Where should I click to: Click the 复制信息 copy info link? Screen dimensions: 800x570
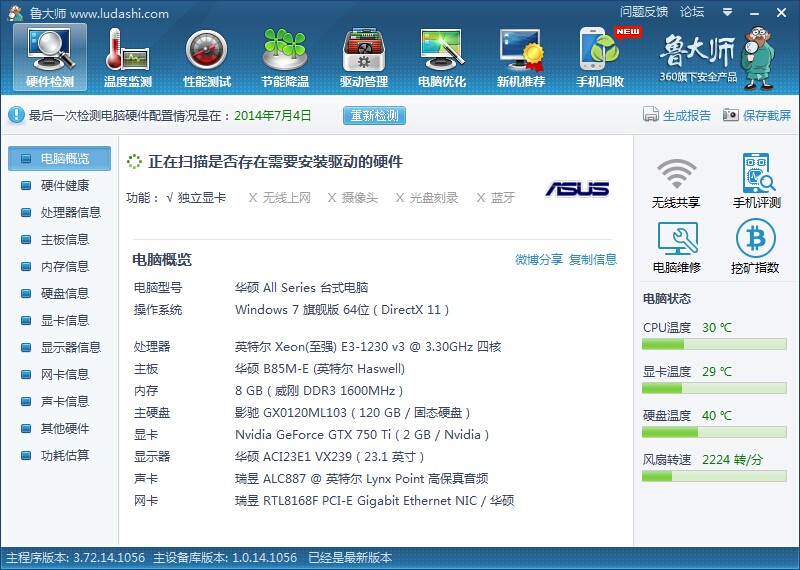[593, 260]
